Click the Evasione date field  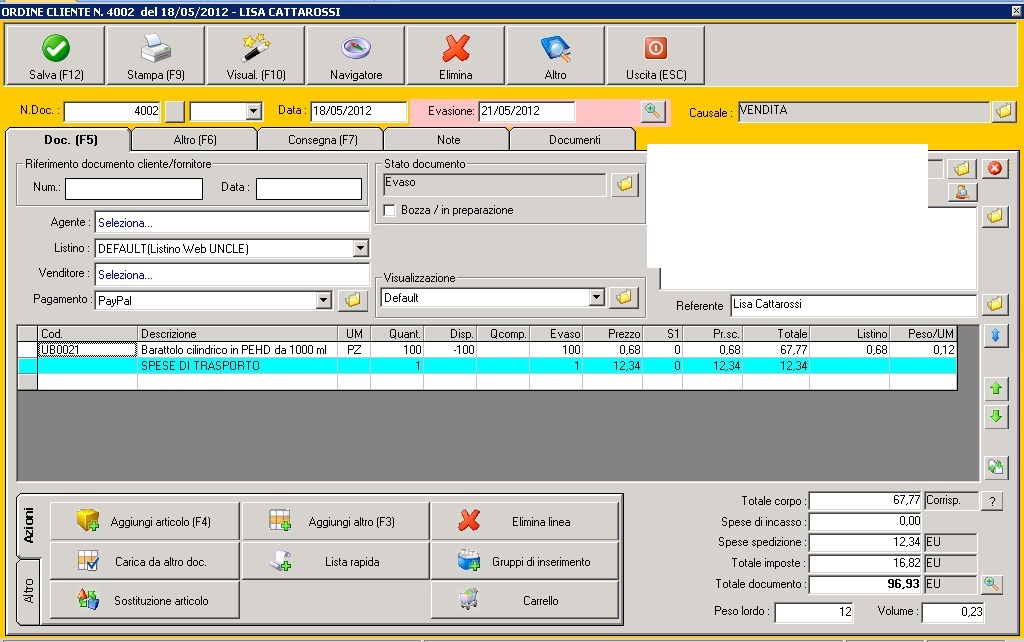tap(526, 111)
